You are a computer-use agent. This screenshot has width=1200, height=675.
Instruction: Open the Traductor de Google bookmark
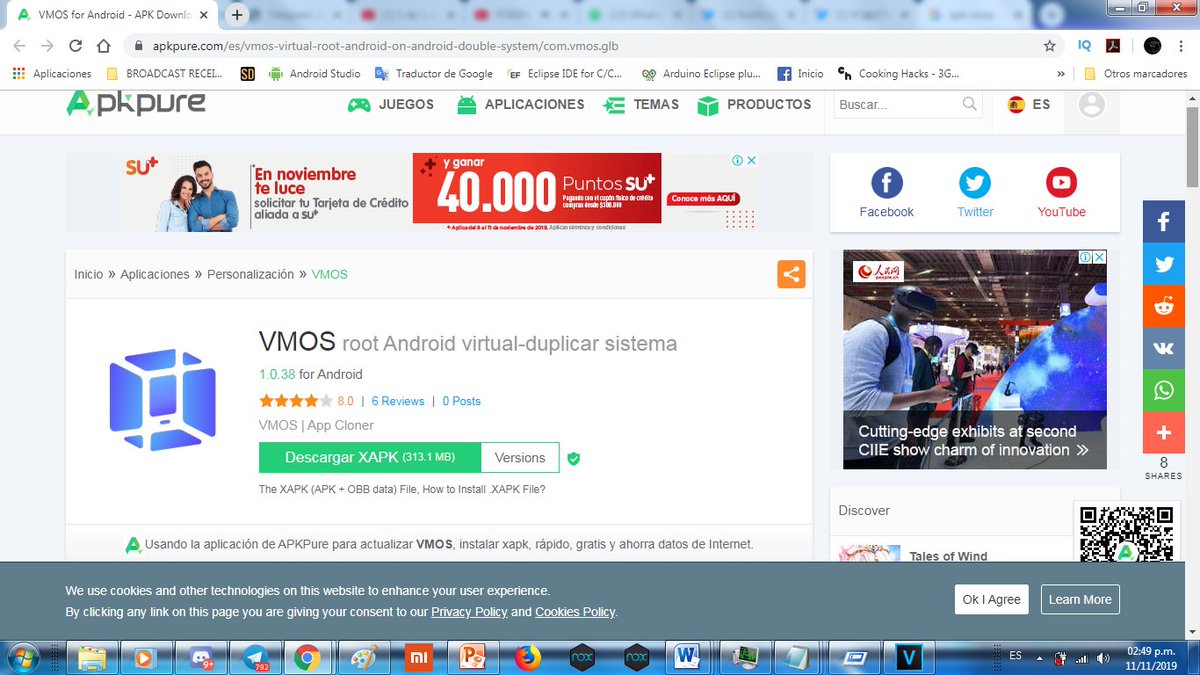tap(433, 73)
